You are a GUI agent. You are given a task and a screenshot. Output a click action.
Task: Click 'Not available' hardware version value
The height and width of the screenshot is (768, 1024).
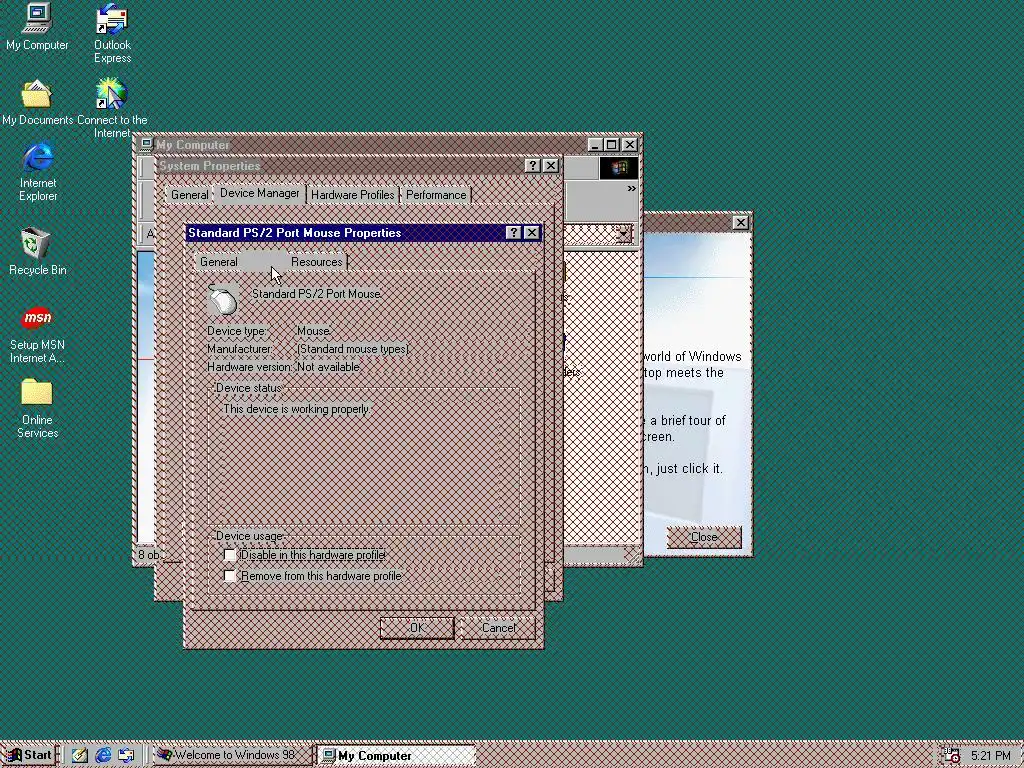(328, 367)
